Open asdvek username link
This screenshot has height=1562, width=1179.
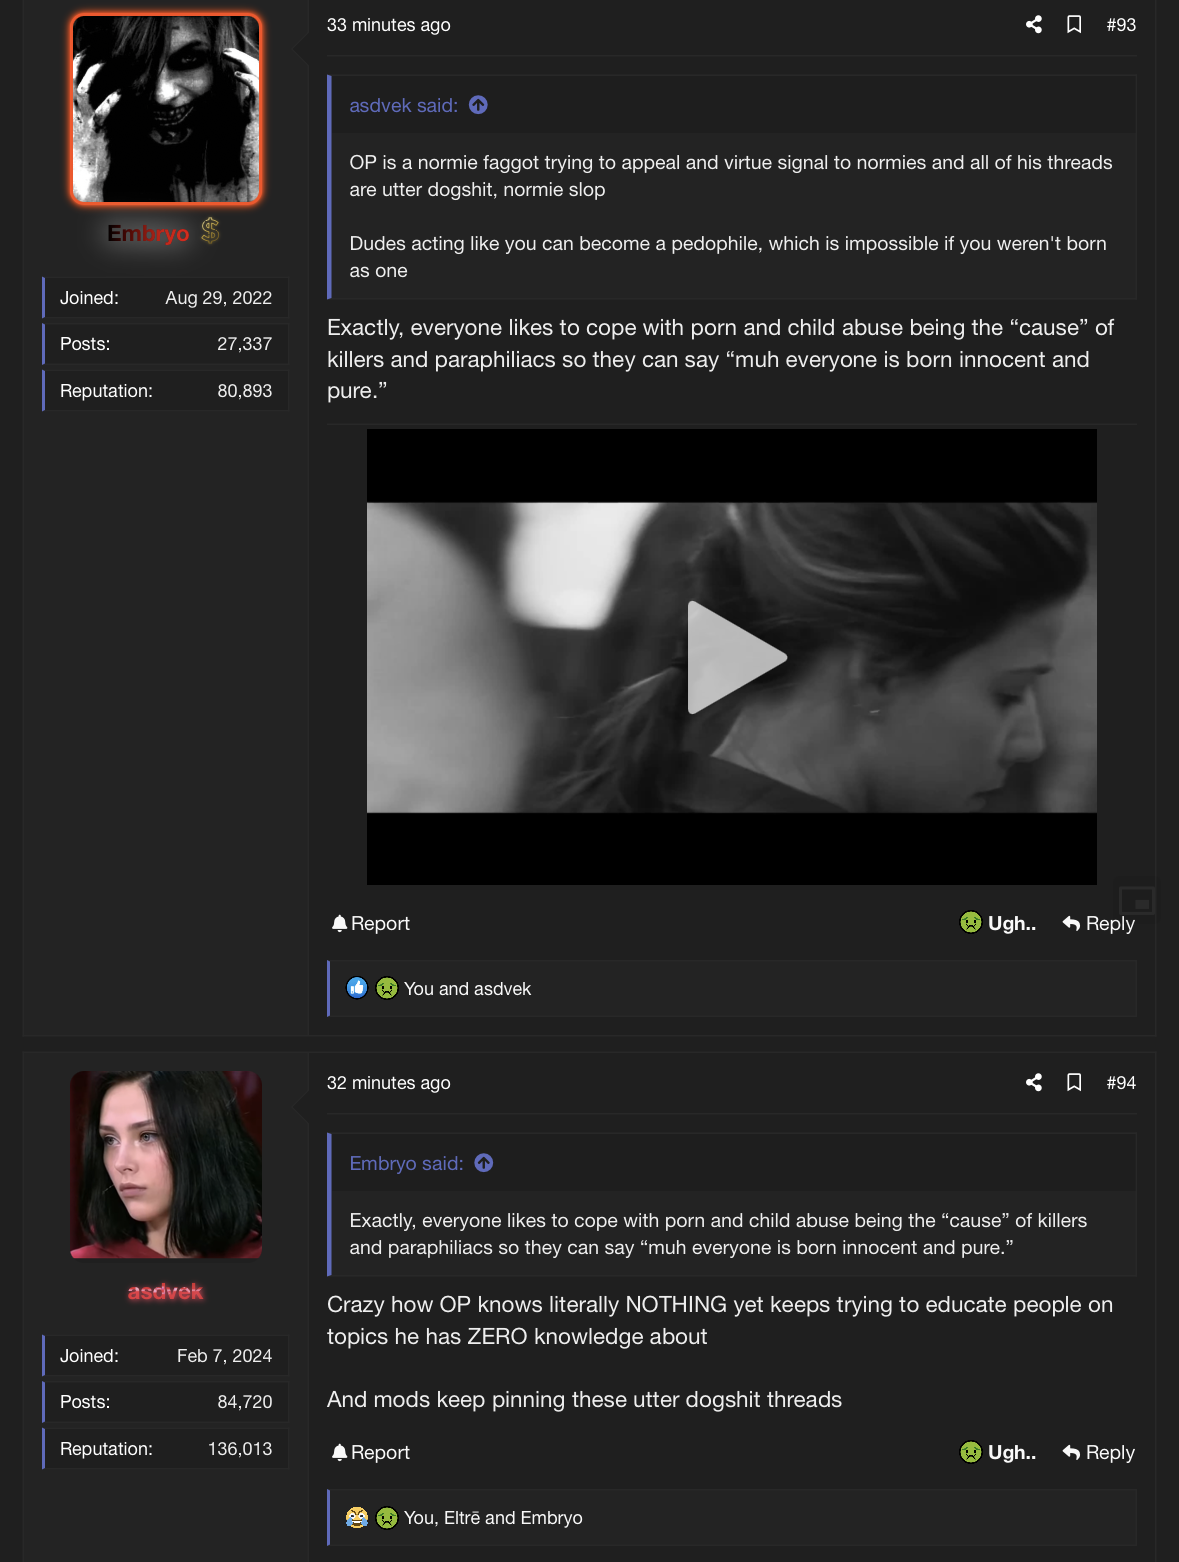166,1292
